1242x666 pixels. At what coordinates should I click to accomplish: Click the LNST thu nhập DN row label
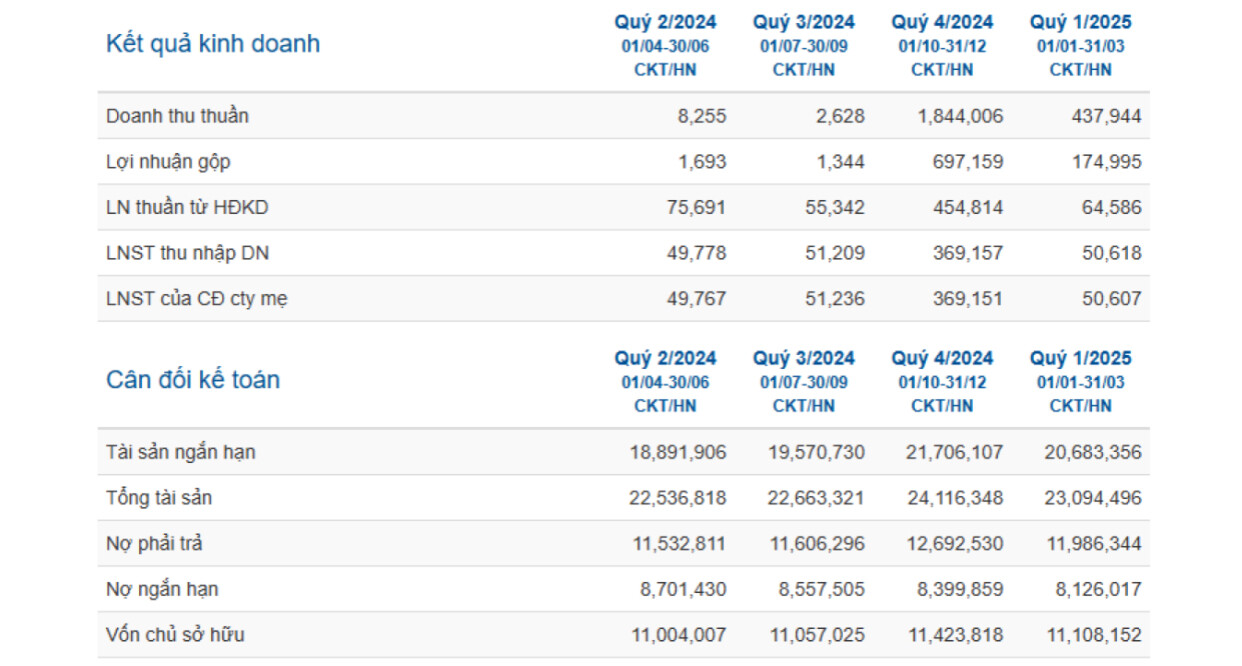187,253
